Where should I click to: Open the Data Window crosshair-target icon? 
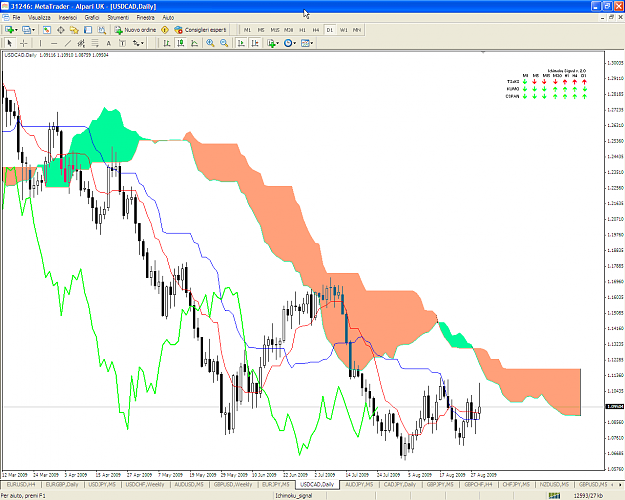61,30
